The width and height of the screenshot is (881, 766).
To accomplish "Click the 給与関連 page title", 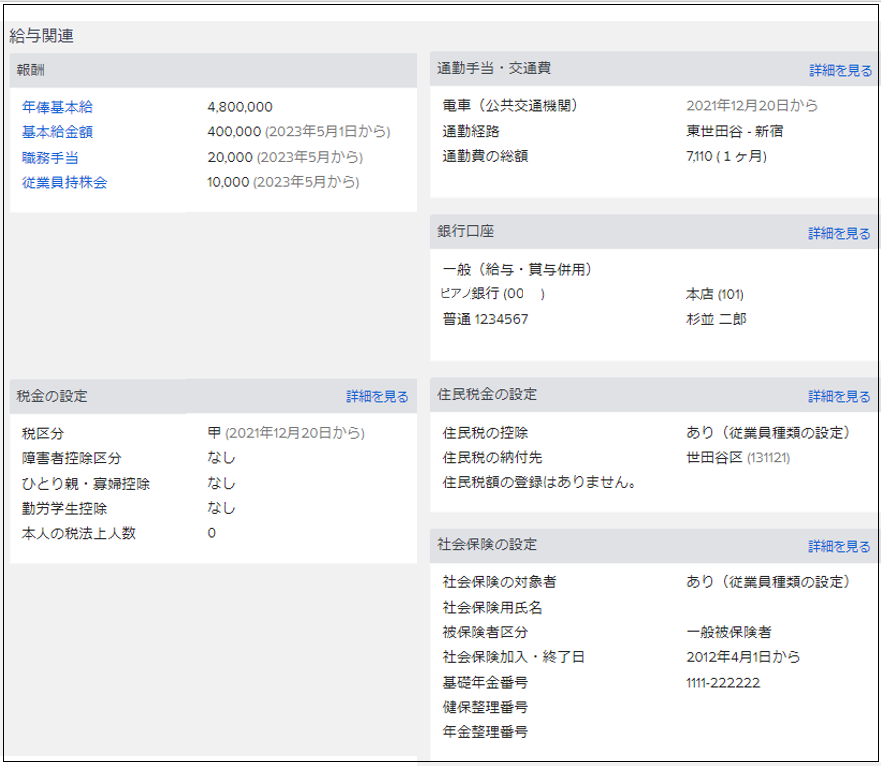I will [41, 36].
